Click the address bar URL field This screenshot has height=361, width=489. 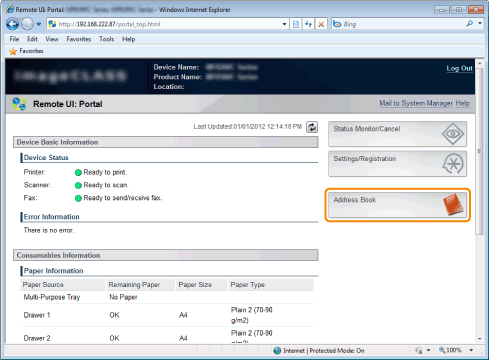click(163, 24)
